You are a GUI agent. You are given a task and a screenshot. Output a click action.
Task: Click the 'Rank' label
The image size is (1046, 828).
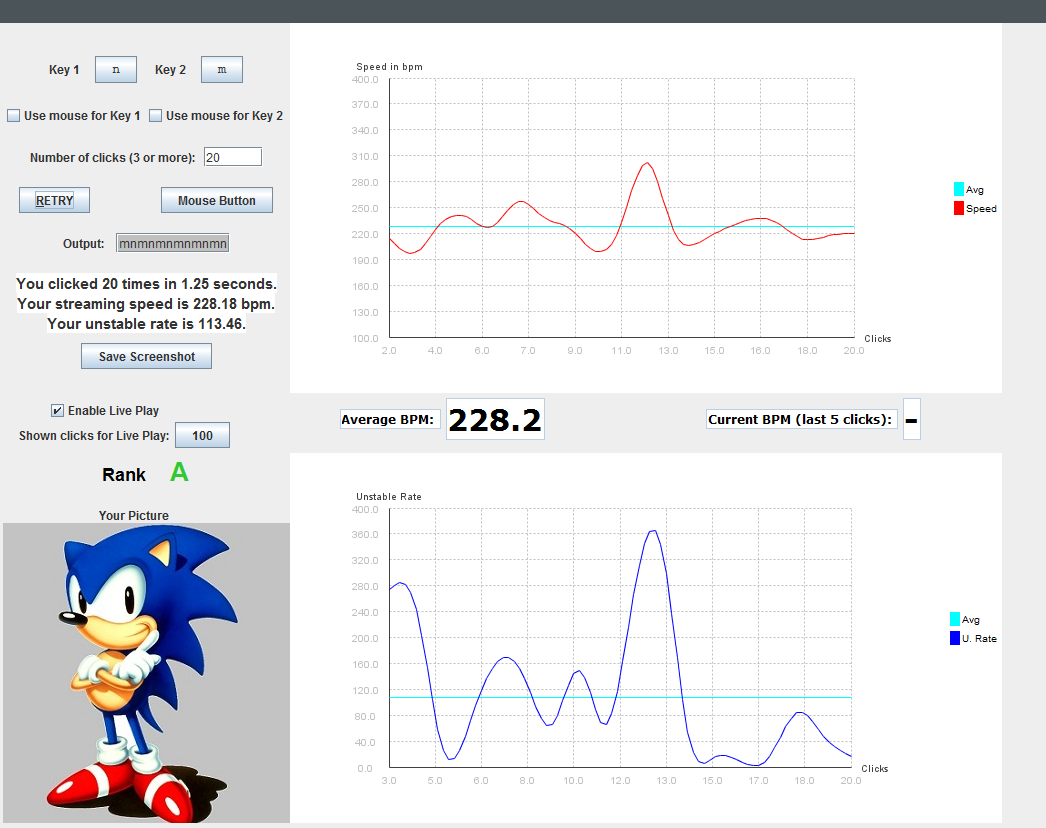pos(123,474)
